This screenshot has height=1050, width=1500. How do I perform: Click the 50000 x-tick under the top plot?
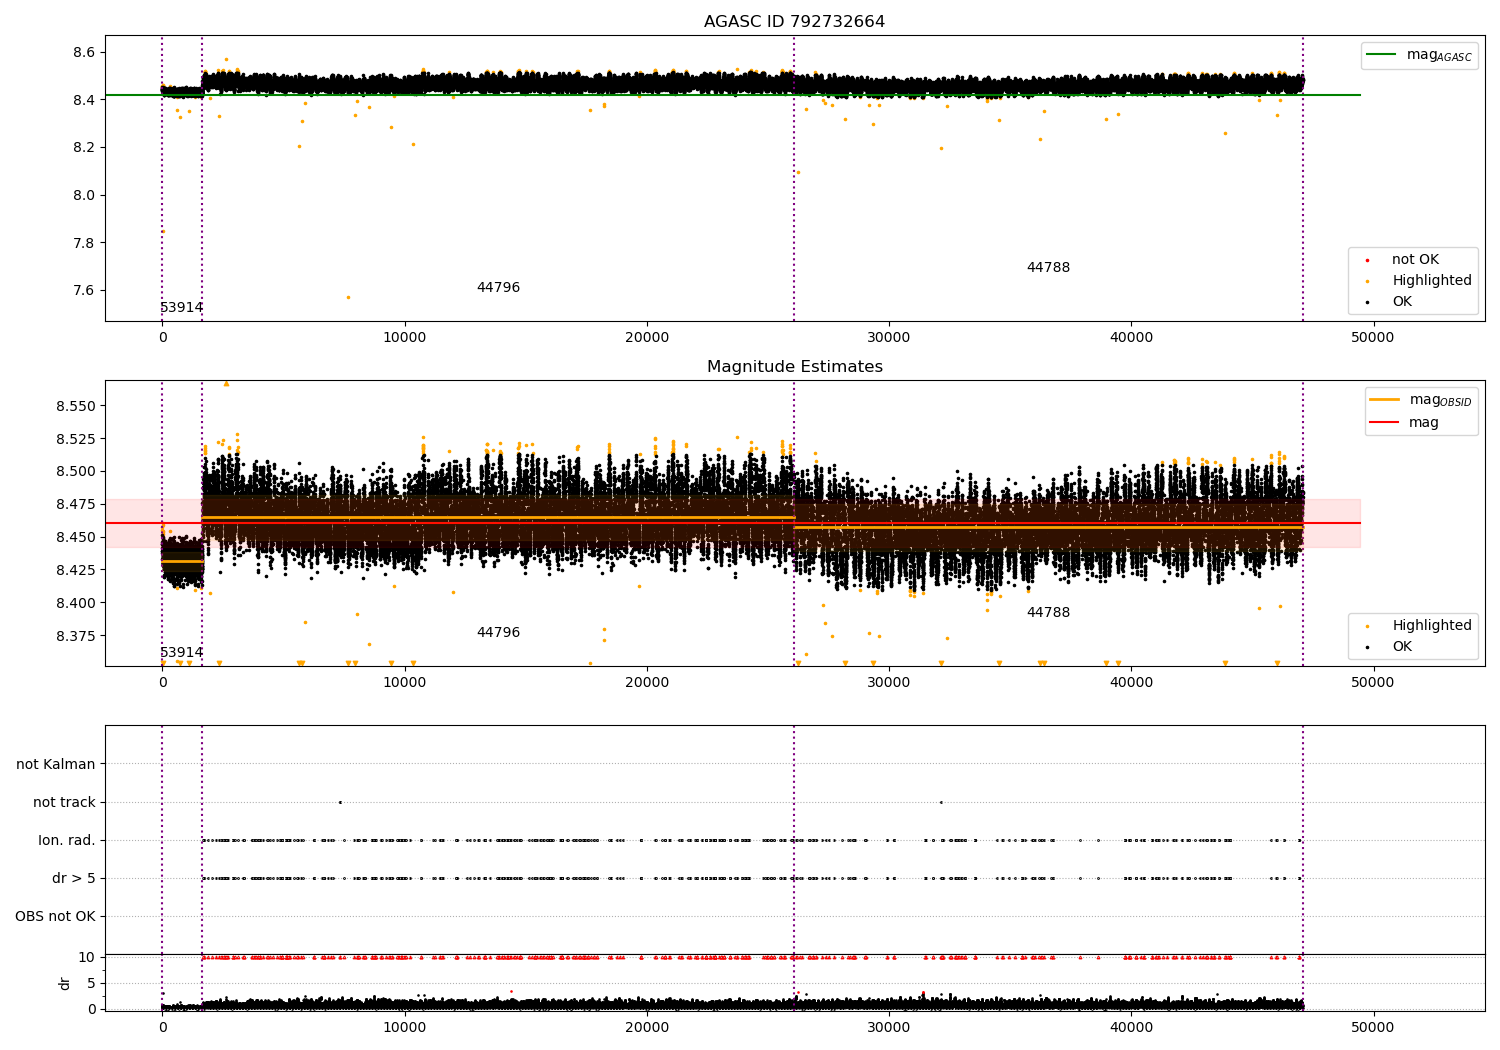point(1373,338)
